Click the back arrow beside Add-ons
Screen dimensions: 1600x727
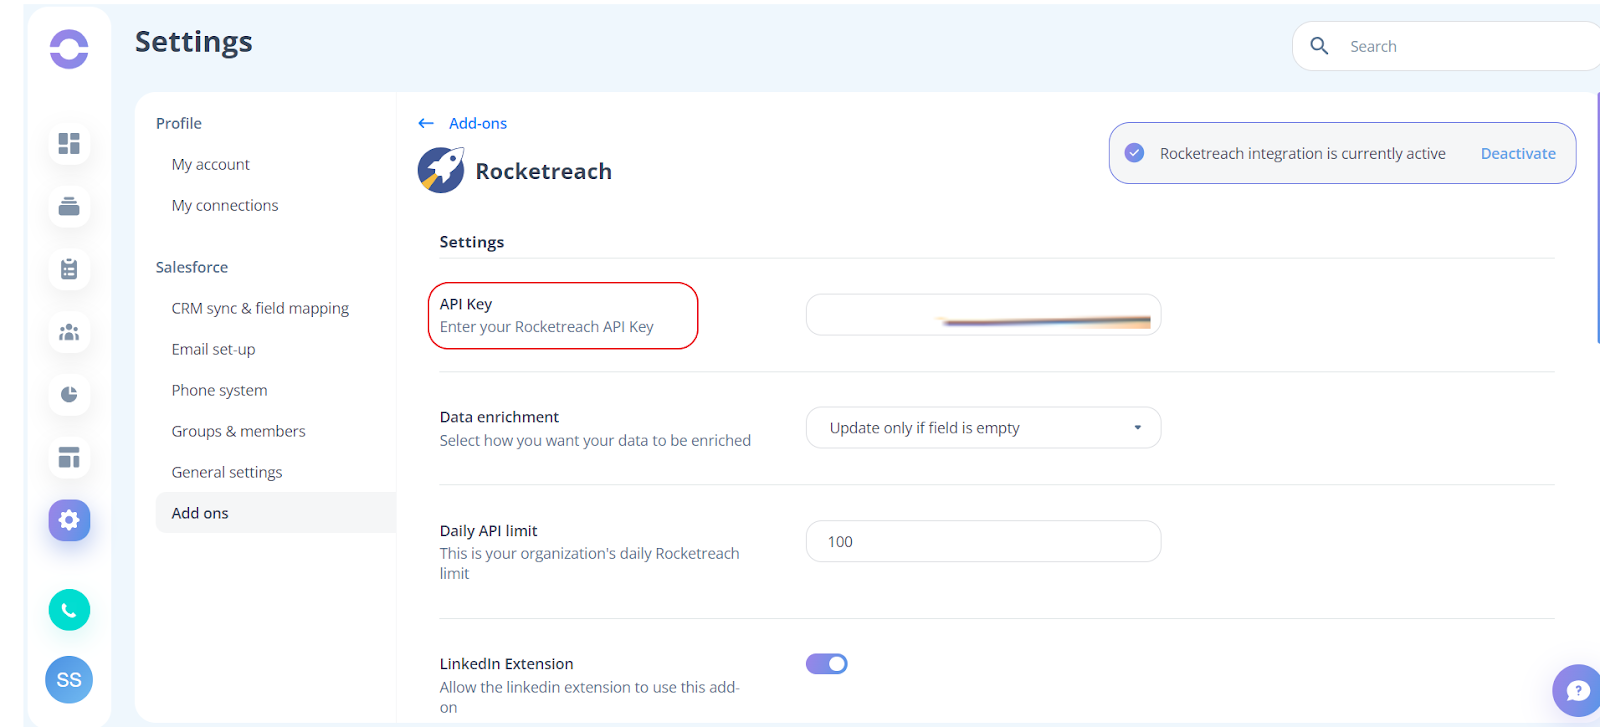[x=426, y=123]
